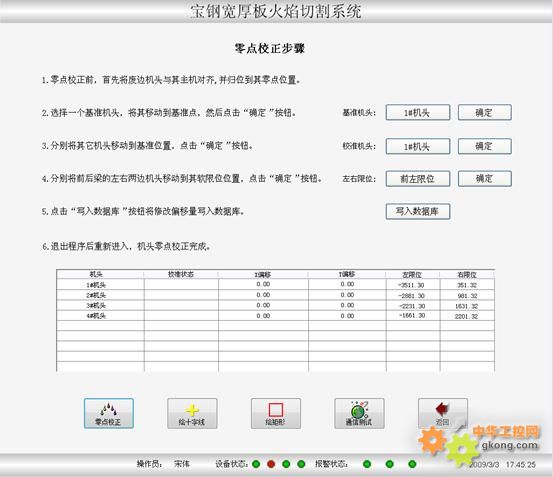The width and height of the screenshot is (553, 477).
Task: Confirm the 校准机头 with its 确定 button
Action: point(485,146)
